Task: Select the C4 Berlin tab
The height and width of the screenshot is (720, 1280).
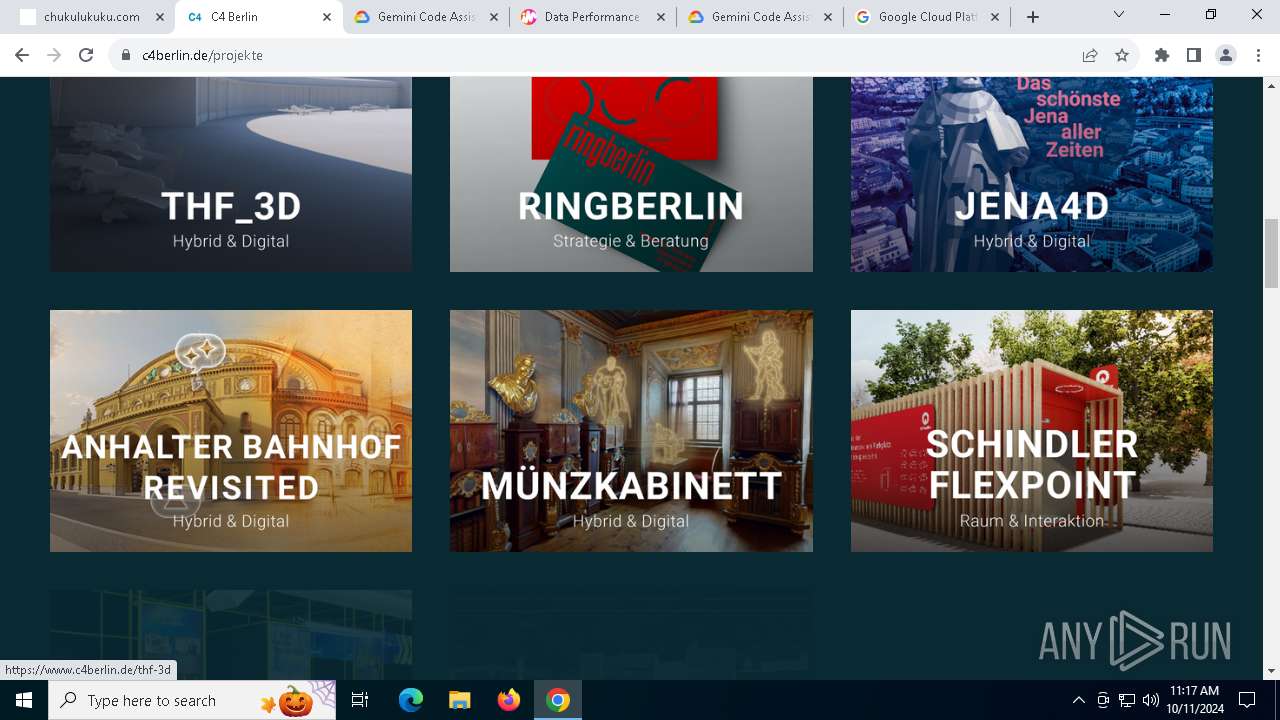Action: (258, 17)
